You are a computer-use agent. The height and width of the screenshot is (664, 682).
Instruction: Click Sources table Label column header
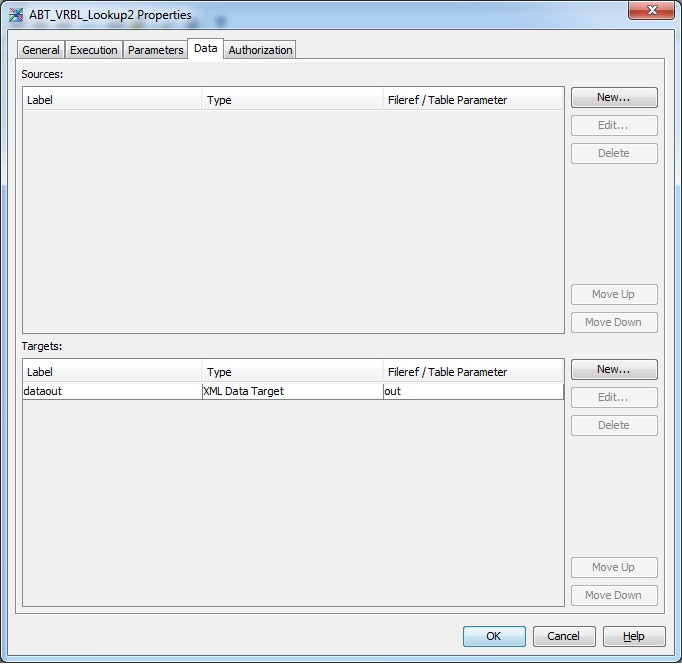click(112, 100)
